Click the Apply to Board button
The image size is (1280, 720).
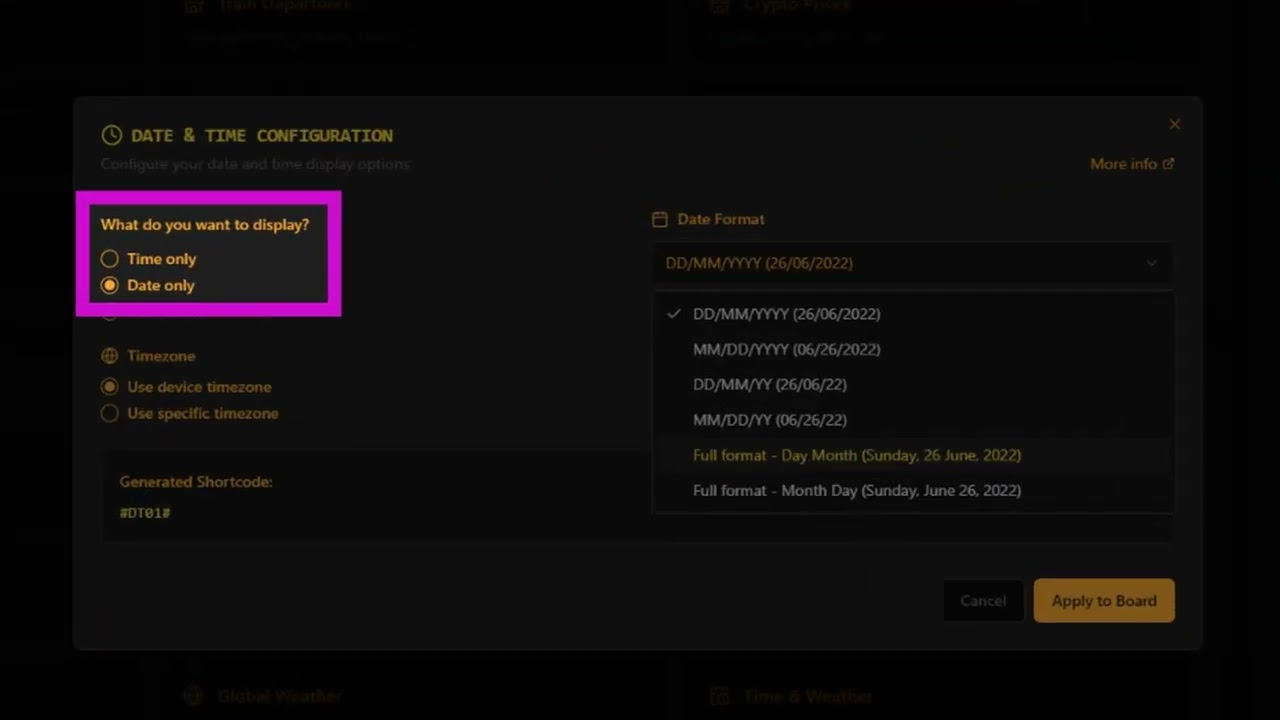[1104, 601]
